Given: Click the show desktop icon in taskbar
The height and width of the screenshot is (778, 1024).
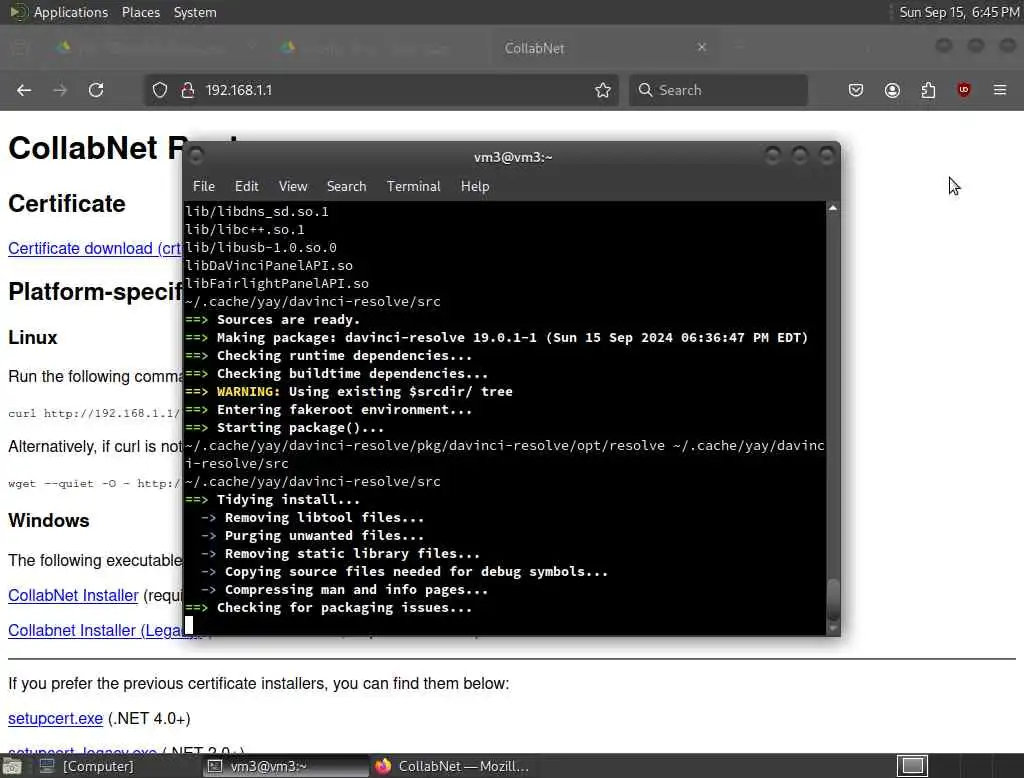Looking at the screenshot, I should tap(12, 766).
